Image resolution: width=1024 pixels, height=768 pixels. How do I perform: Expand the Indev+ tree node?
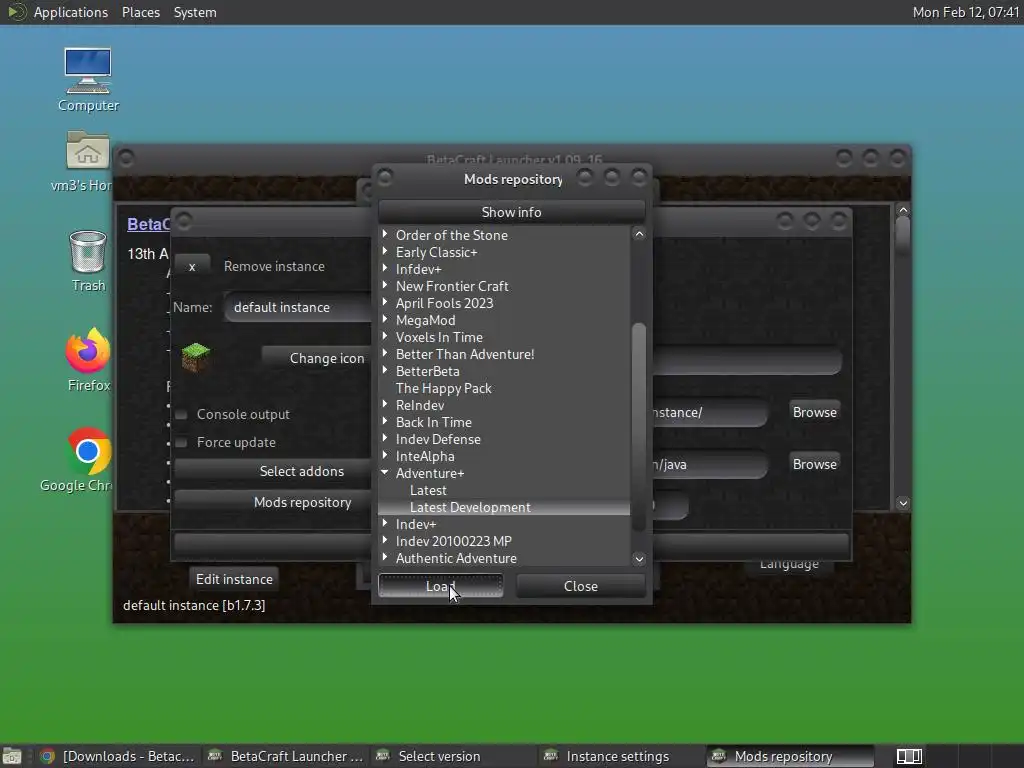[x=385, y=522]
